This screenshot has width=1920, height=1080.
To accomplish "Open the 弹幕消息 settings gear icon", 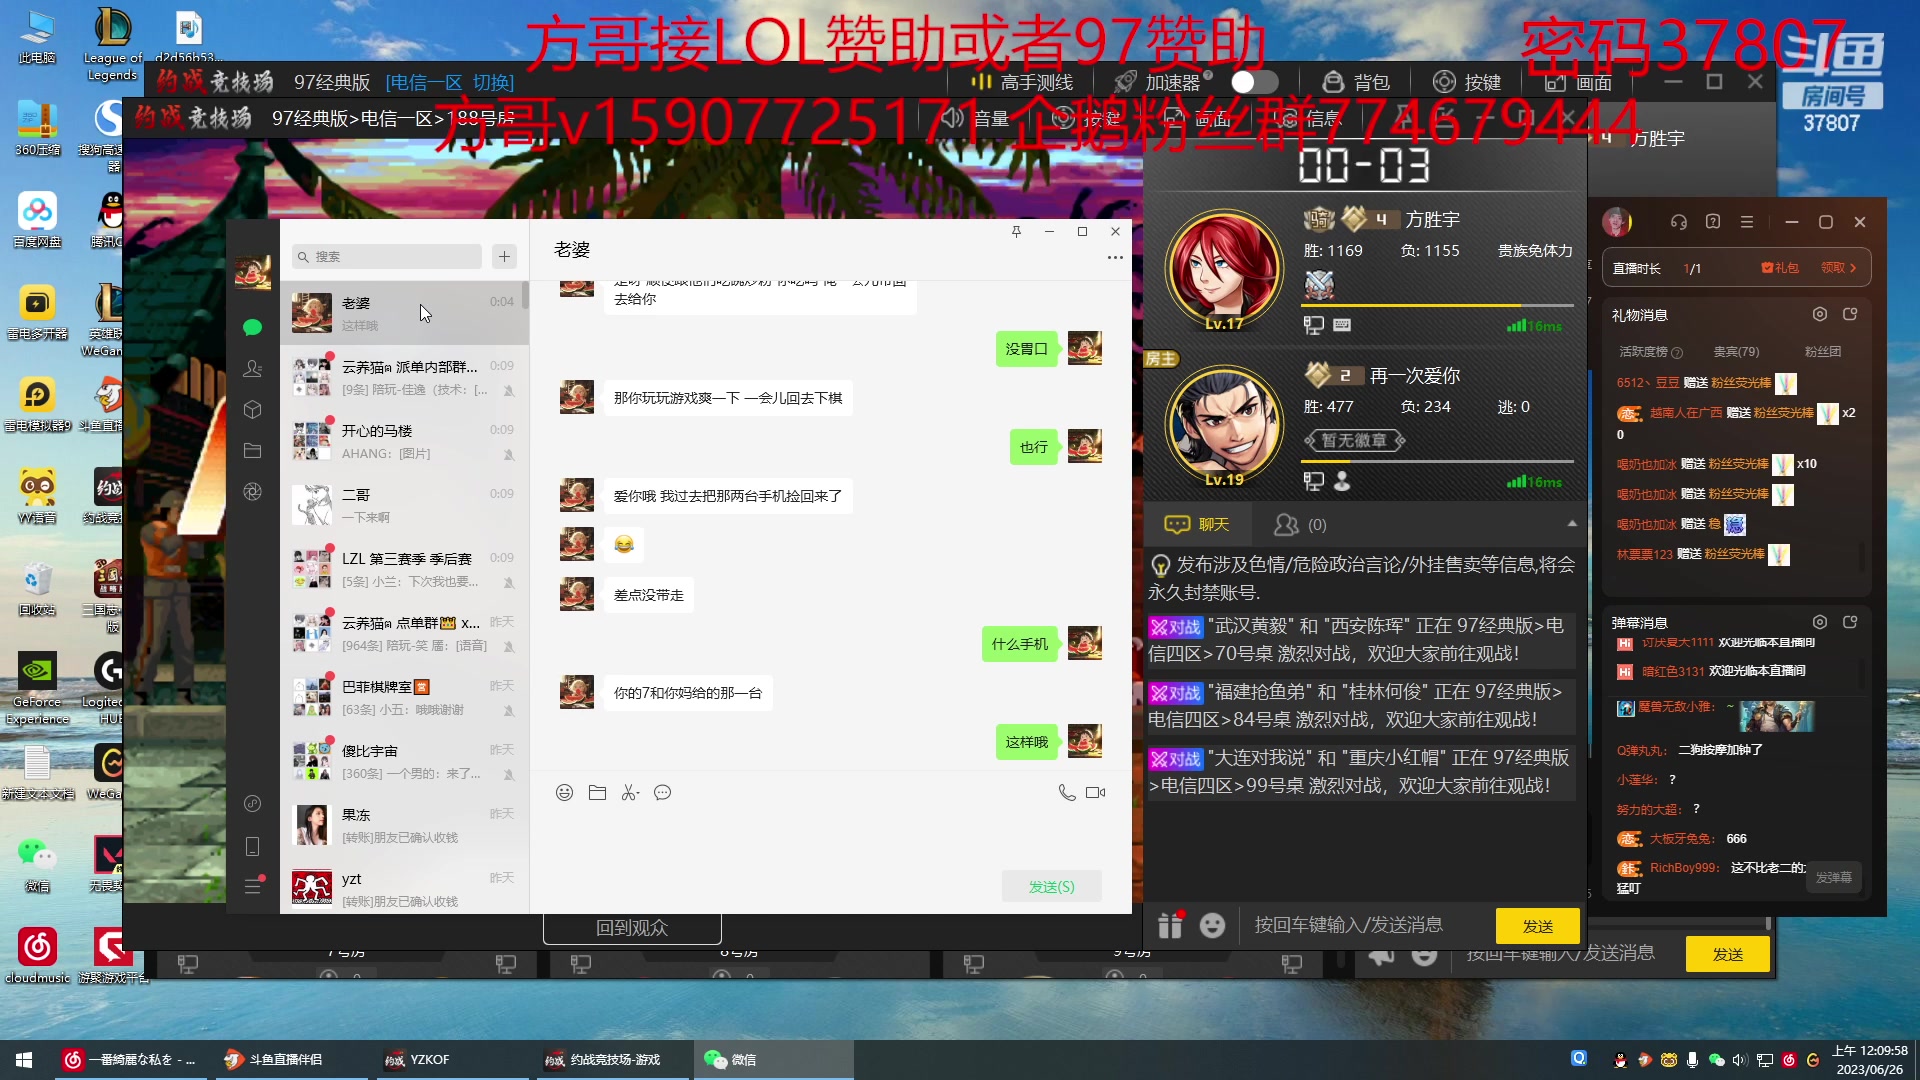I will pos(1820,622).
